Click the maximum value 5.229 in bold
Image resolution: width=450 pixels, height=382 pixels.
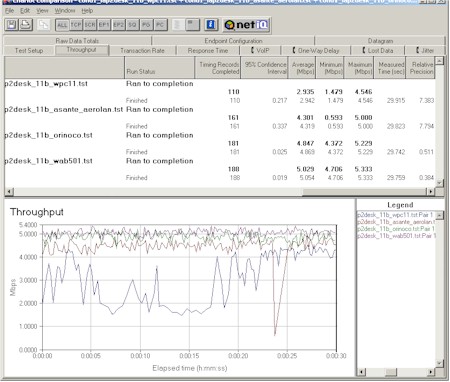[363, 143]
